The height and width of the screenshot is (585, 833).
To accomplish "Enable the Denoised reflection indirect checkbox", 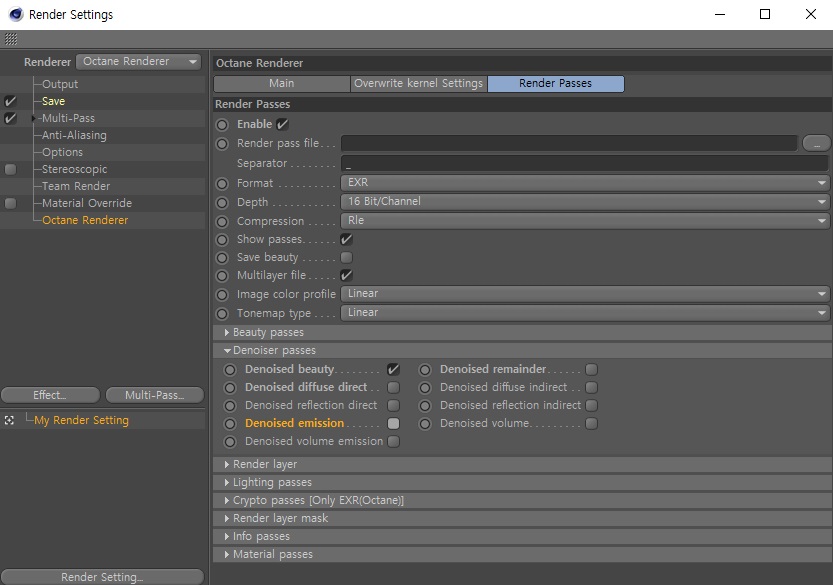I will (591, 405).
